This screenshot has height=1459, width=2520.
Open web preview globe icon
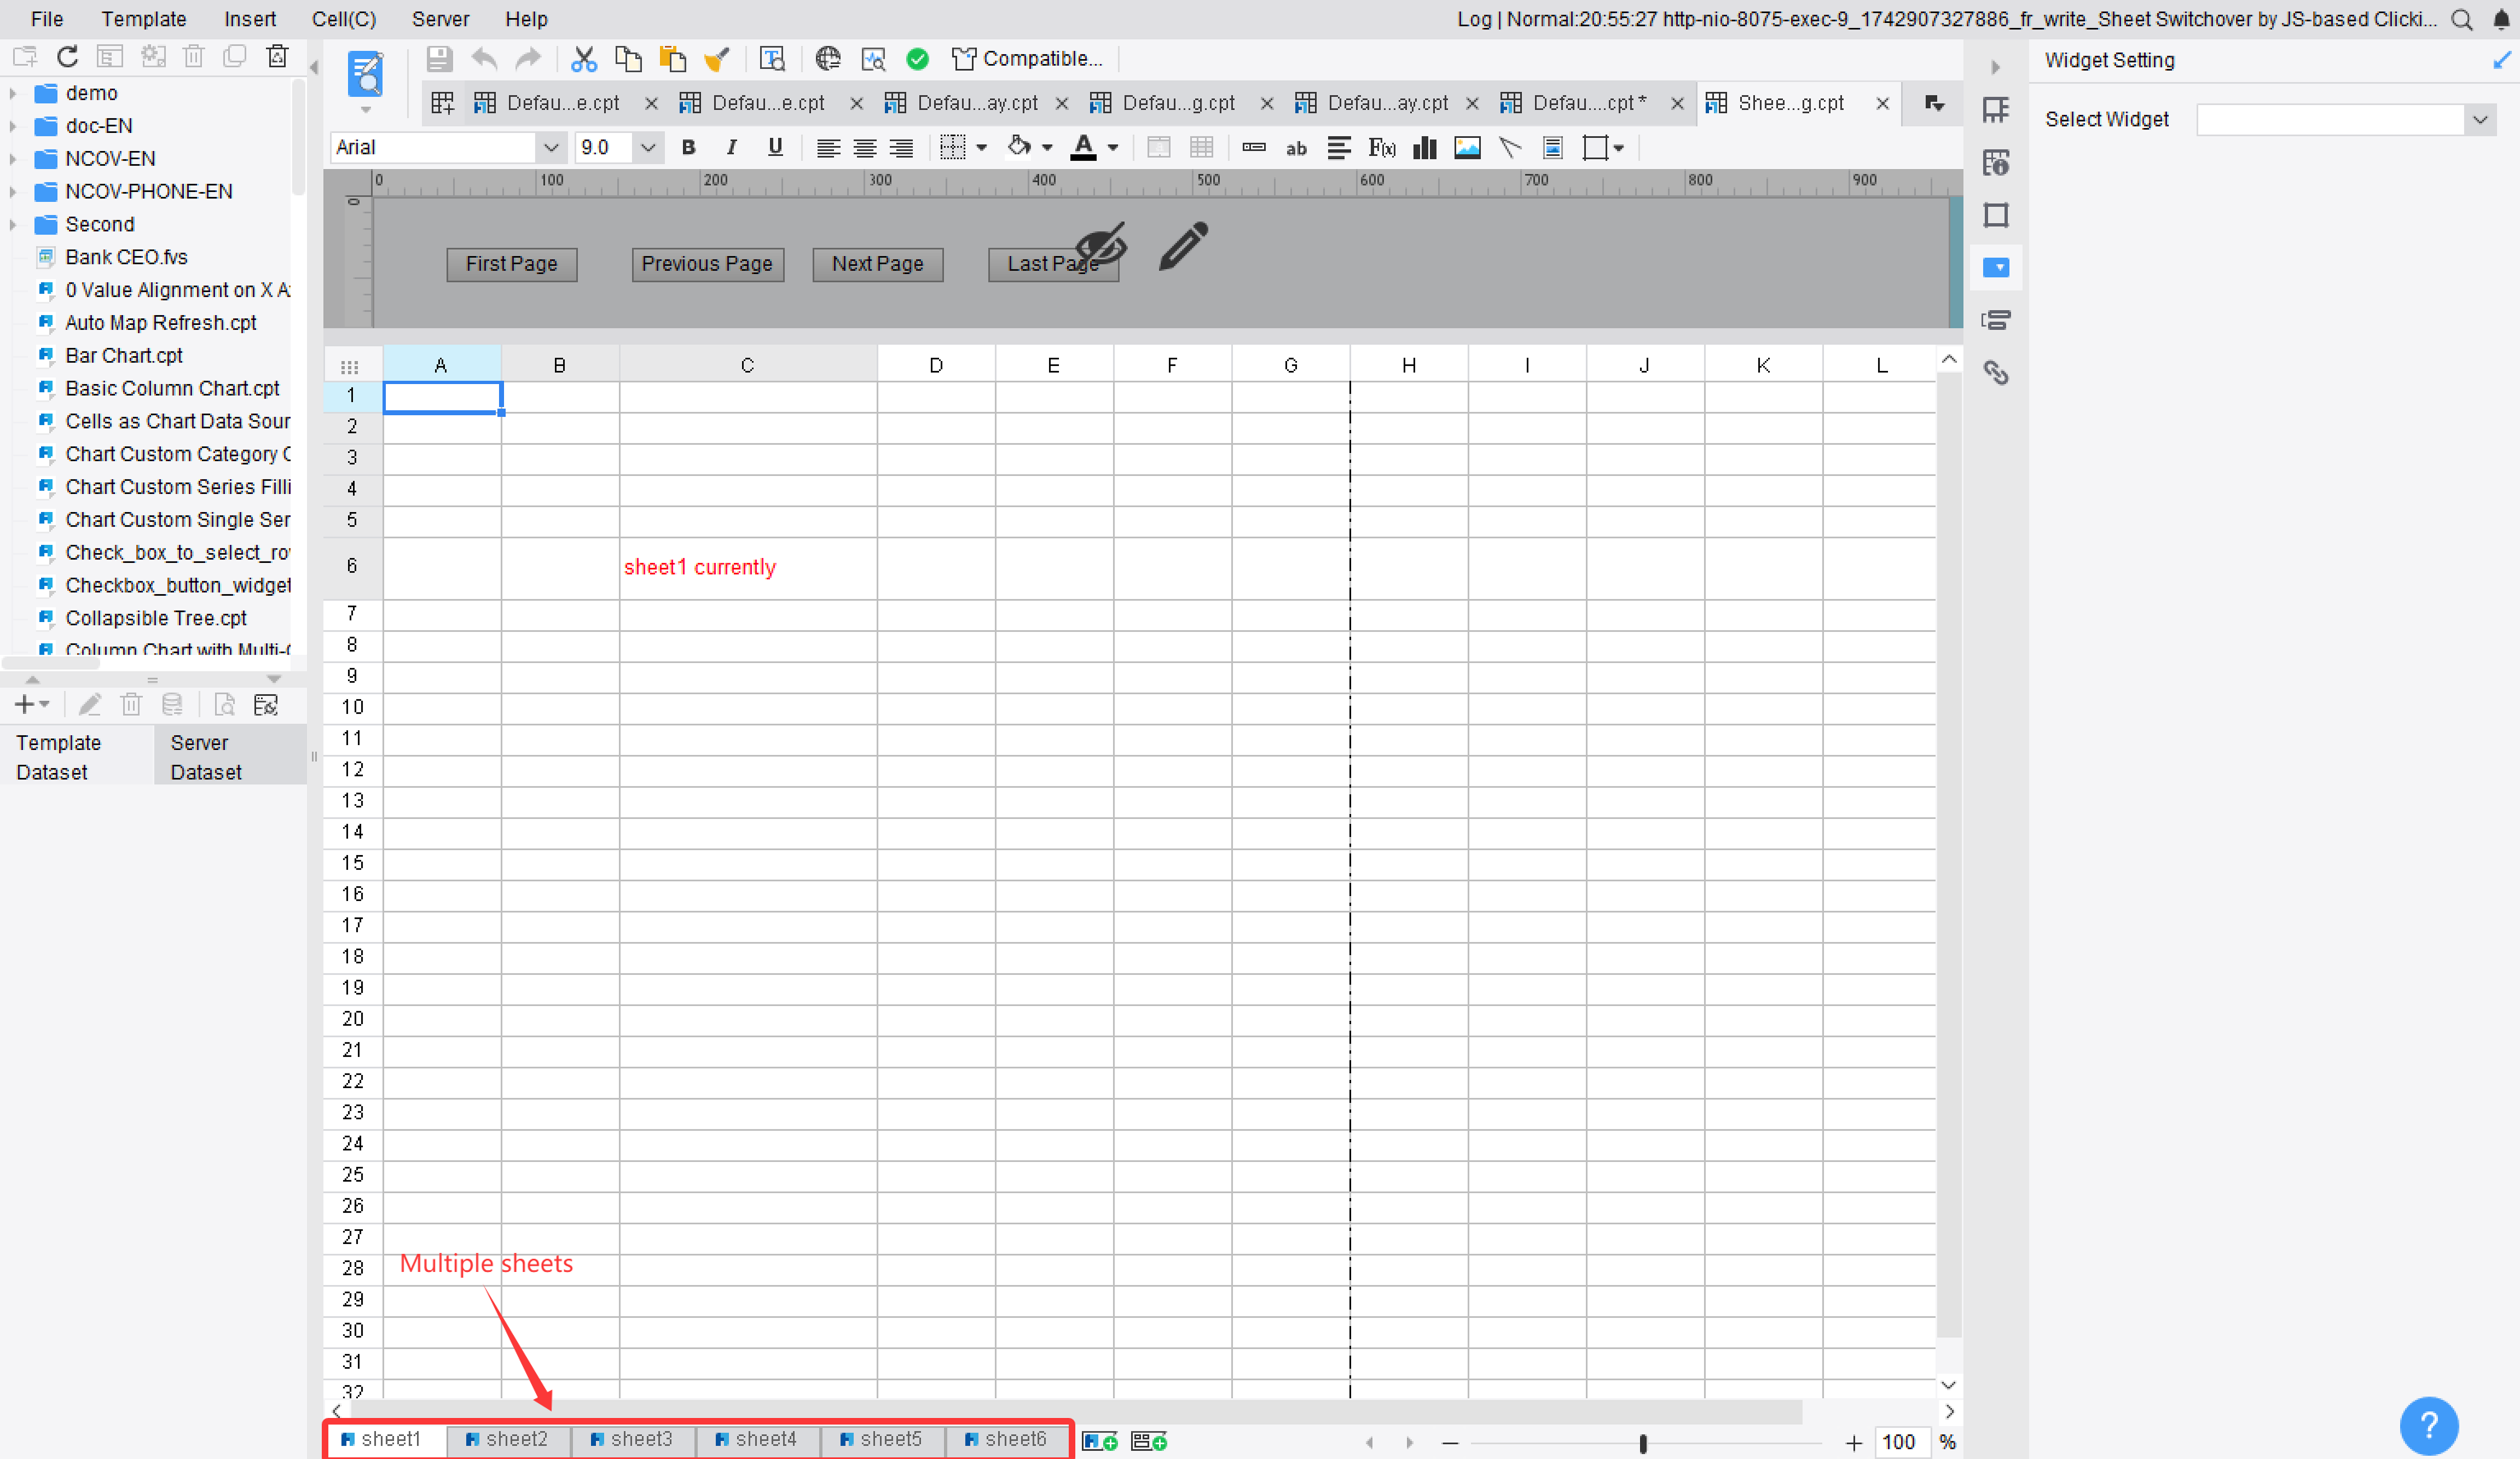(827, 59)
